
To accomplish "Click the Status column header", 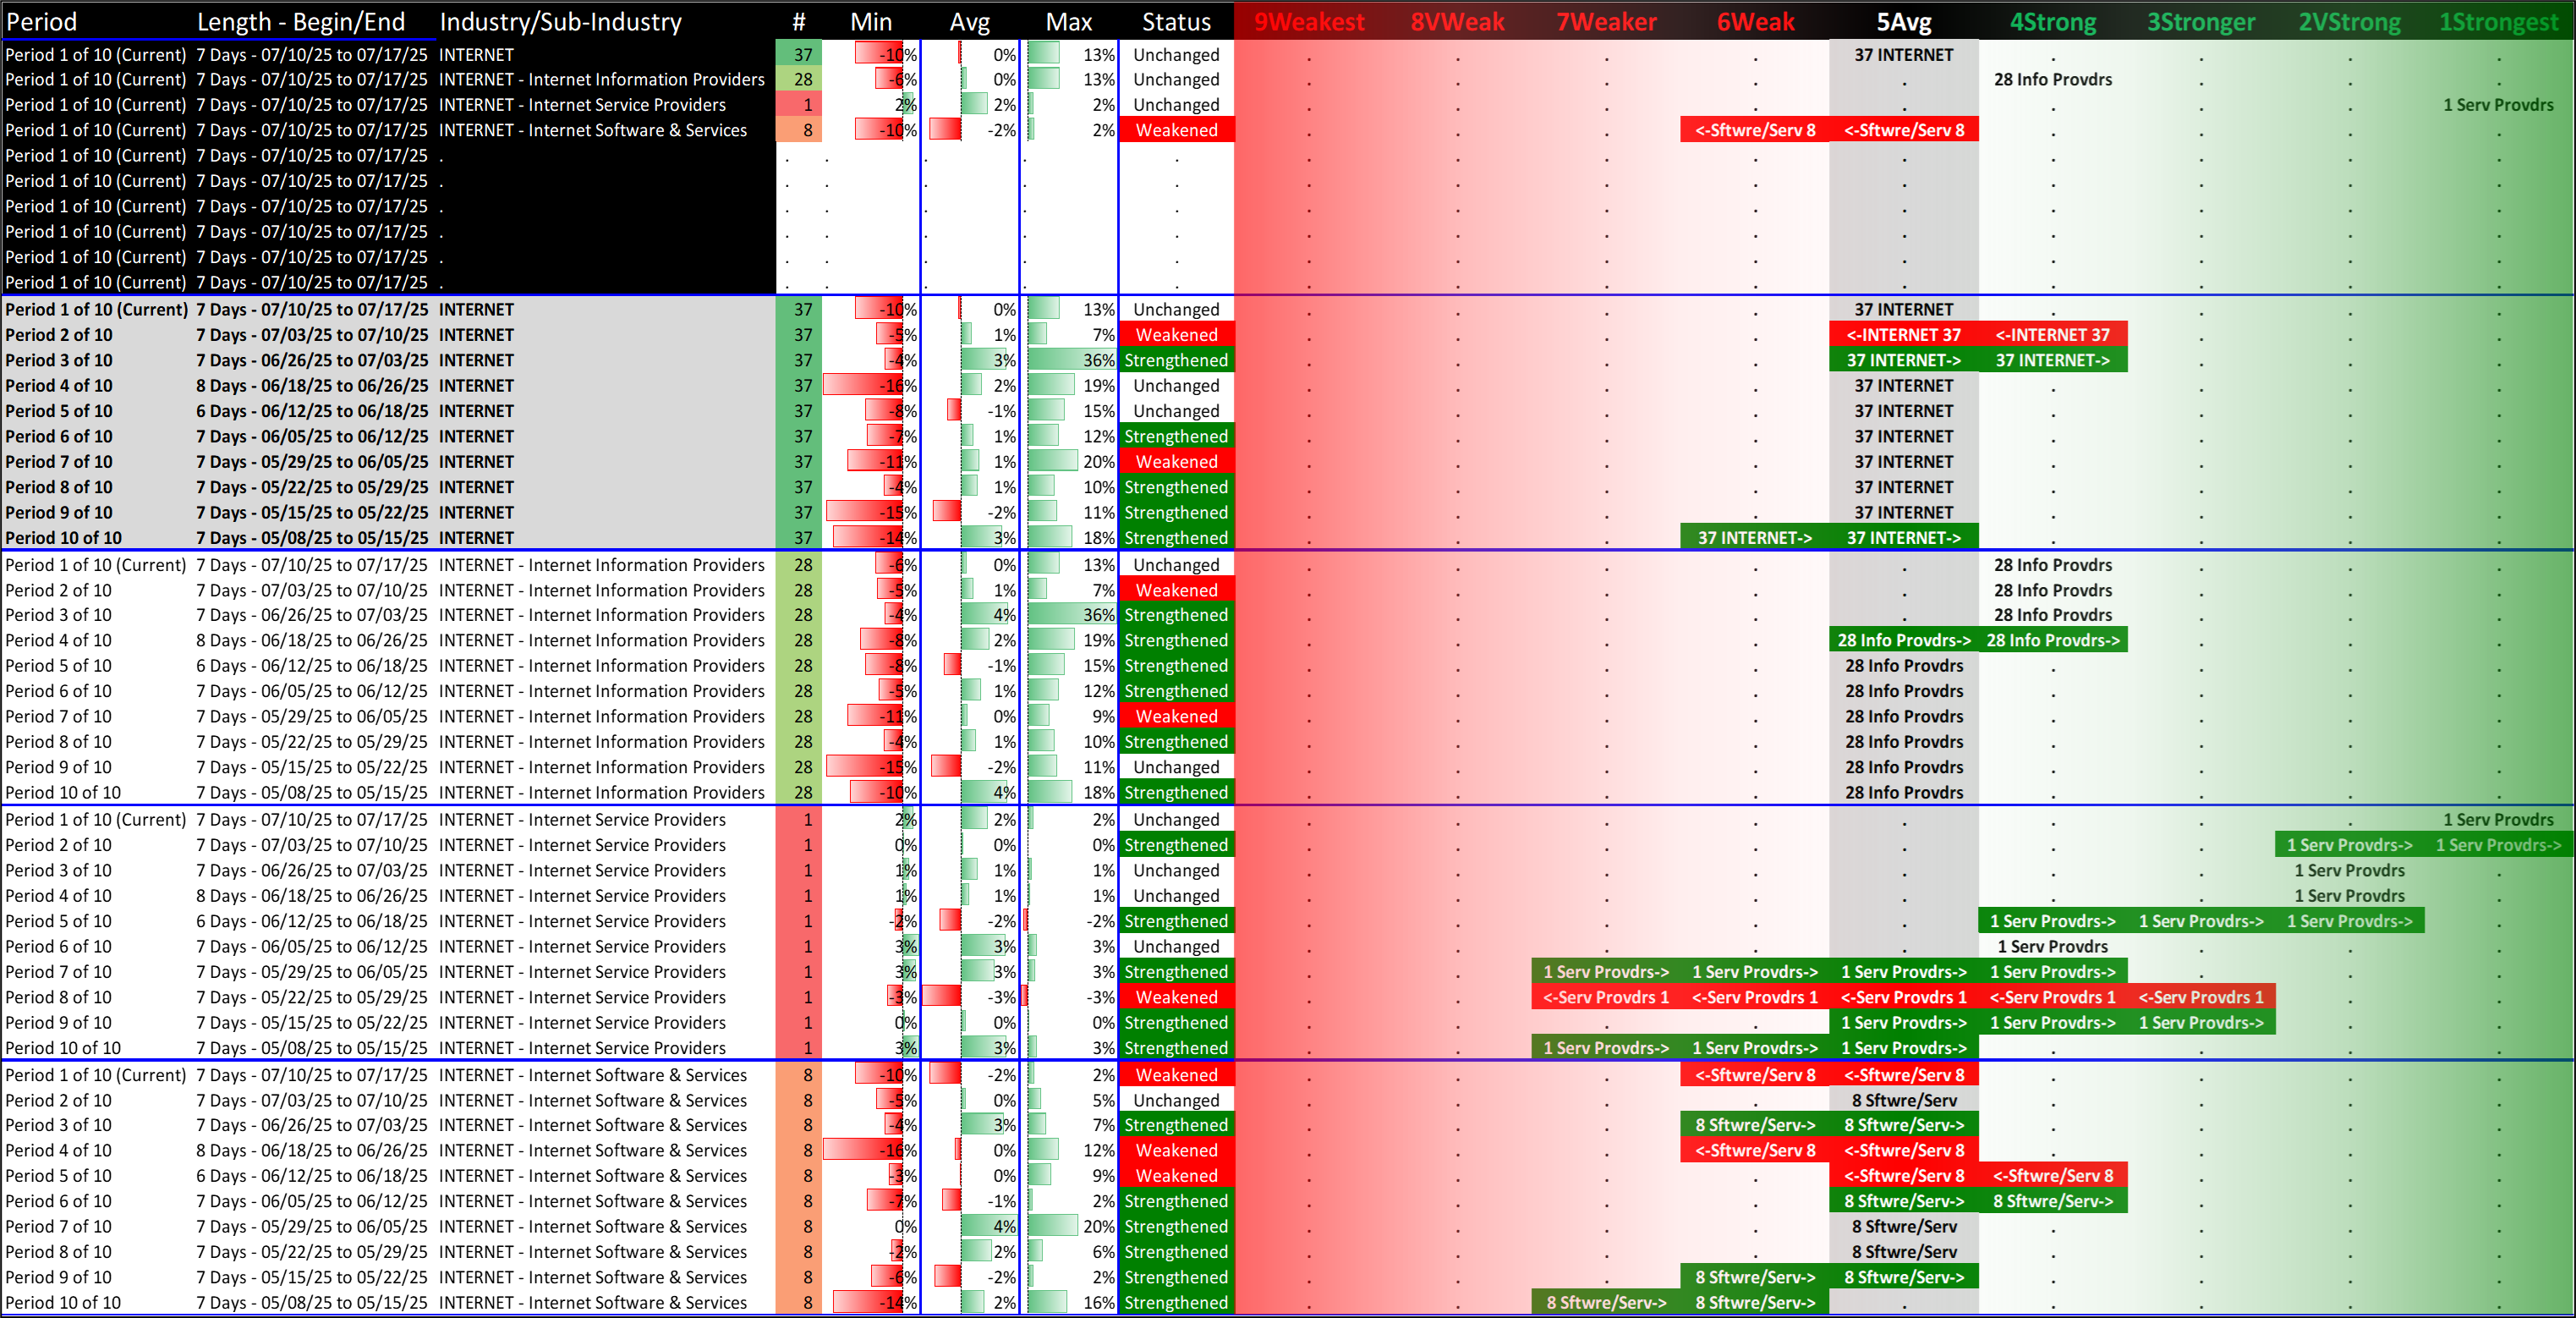I will pyautogui.click(x=1176, y=22).
